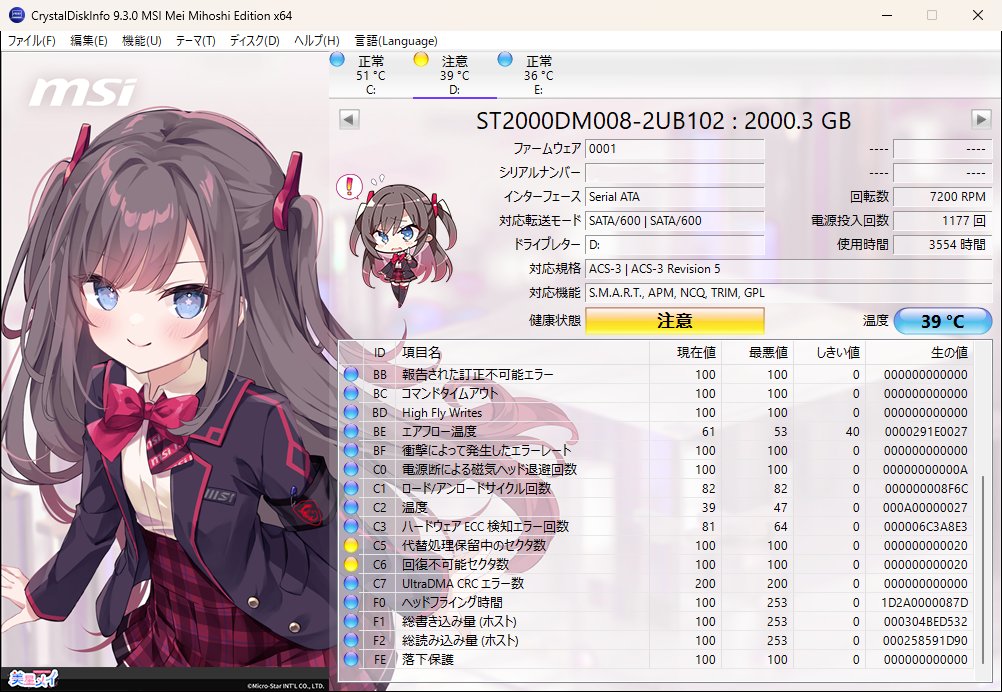Click blue status icon on row BF
The image size is (1002, 692).
[351, 450]
